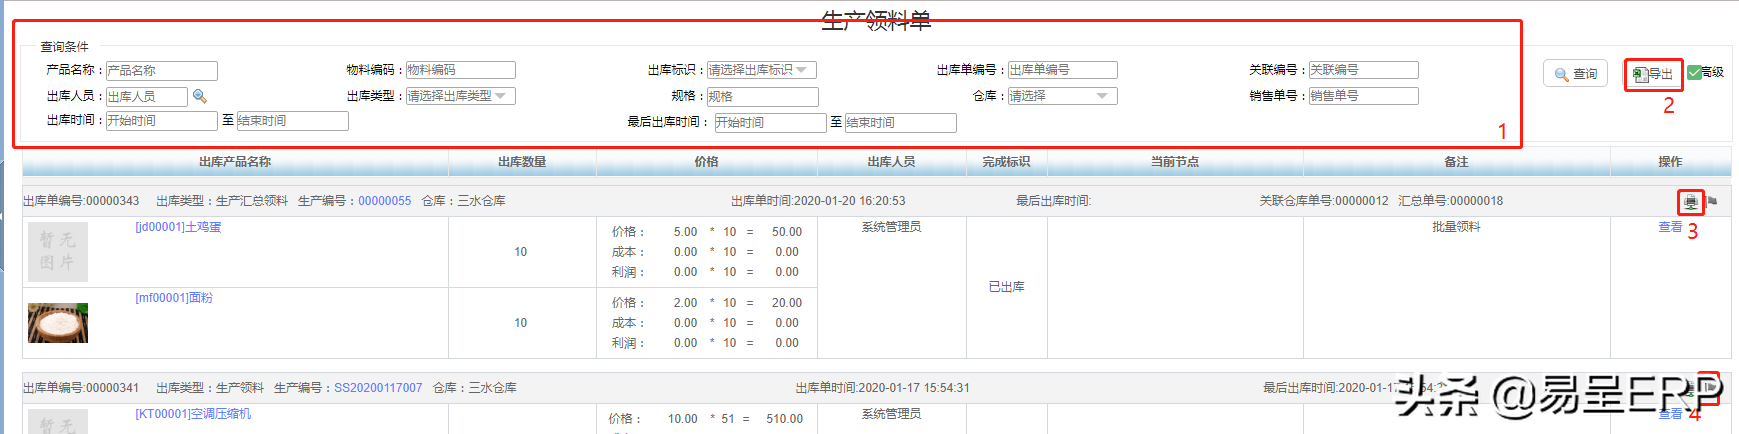The image size is (1739, 434).
Task: Click placeholder image for 土鸡蛋 product
Action: [x=58, y=252]
